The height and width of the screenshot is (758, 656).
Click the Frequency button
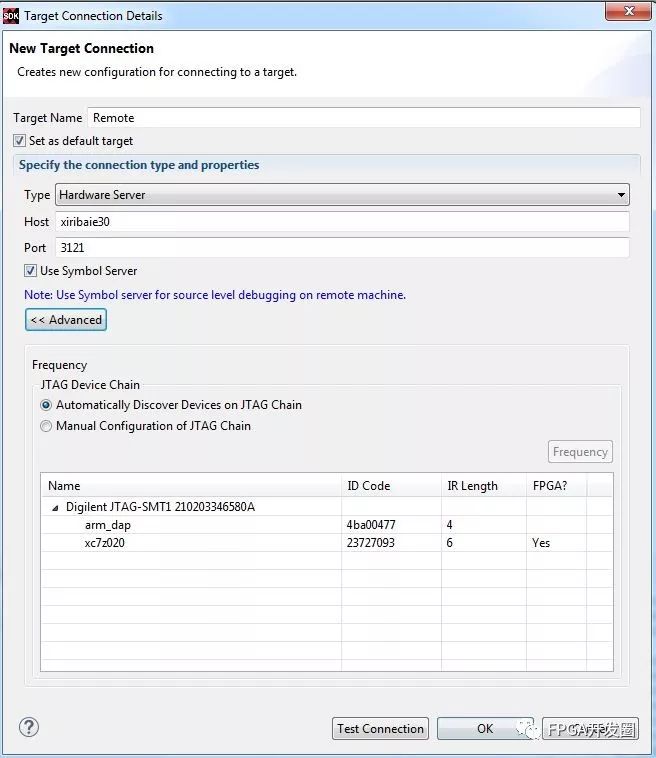click(580, 452)
